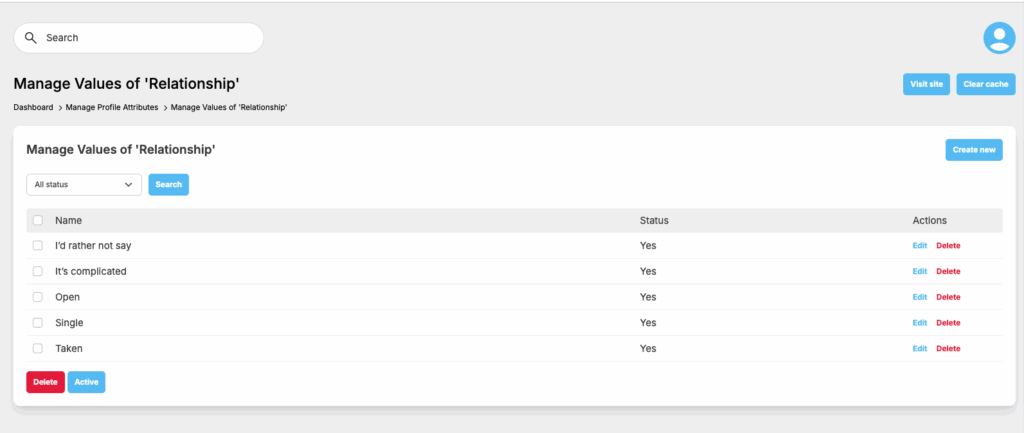Select the 'Single' row checkbox
This screenshot has height=433, width=1024.
pos(38,323)
